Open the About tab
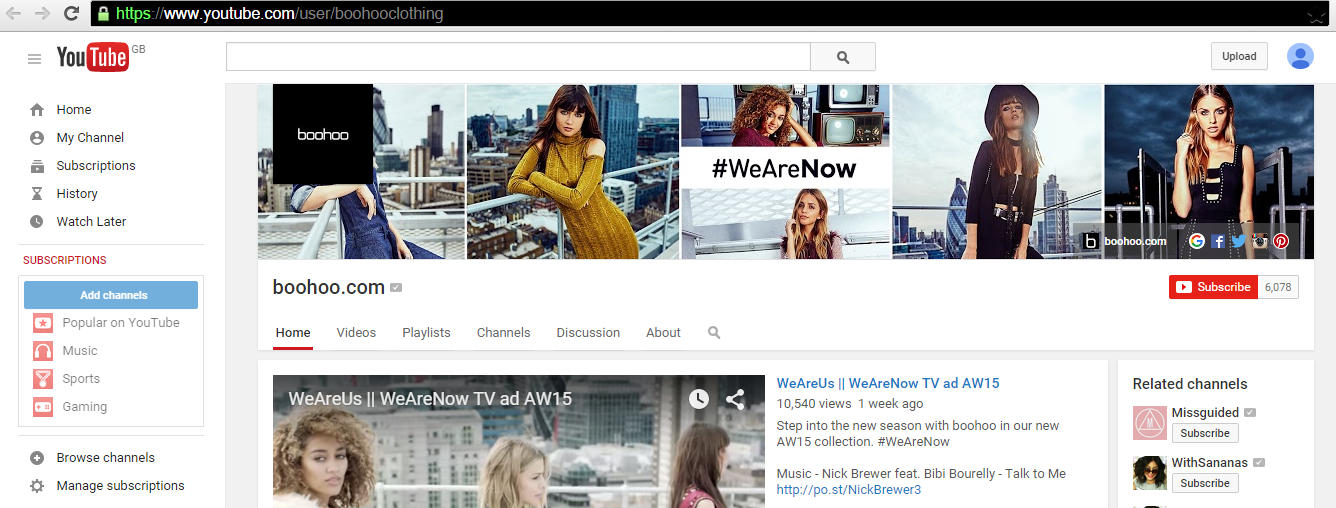This screenshot has width=1336, height=508. (663, 333)
